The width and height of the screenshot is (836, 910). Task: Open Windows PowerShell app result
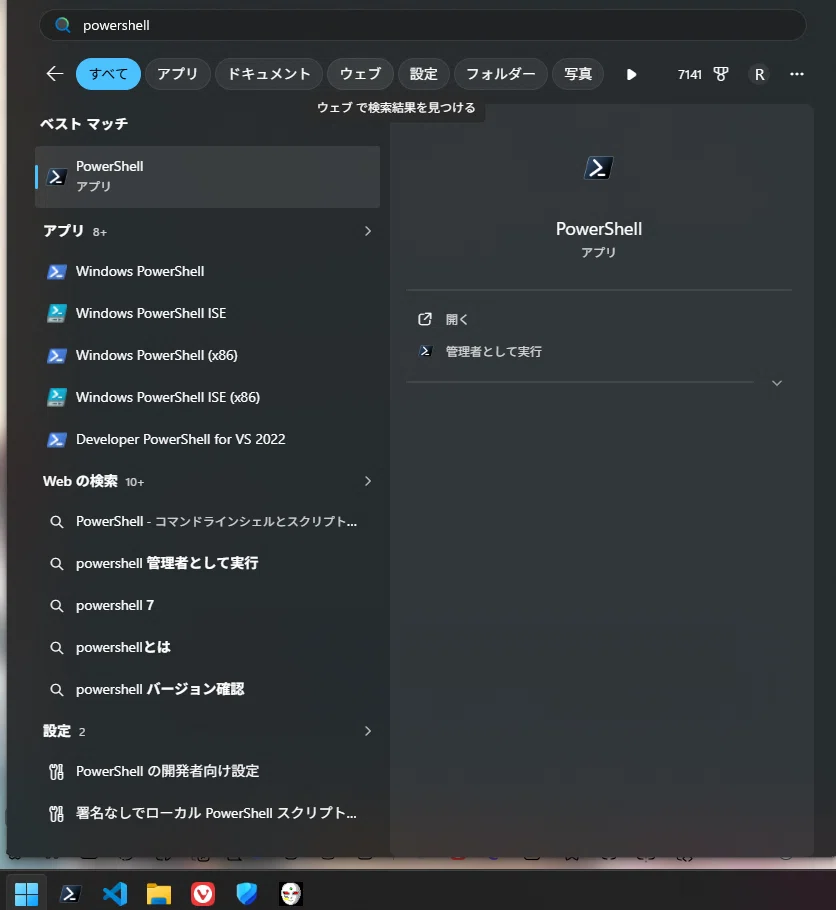tap(207, 271)
